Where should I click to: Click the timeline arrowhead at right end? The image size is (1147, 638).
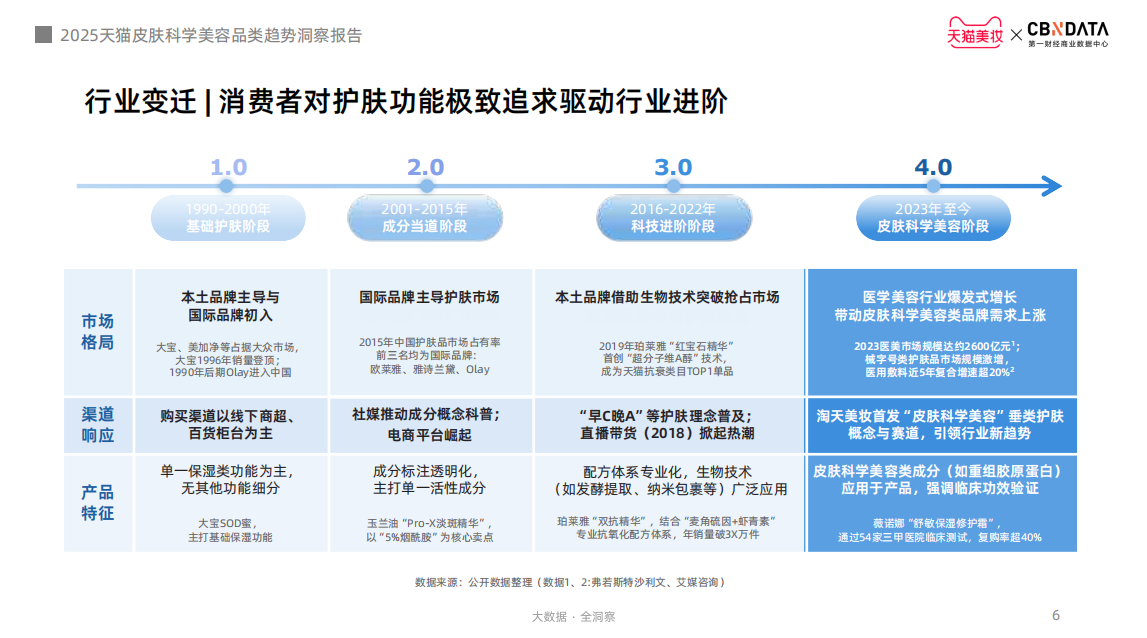point(1051,186)
